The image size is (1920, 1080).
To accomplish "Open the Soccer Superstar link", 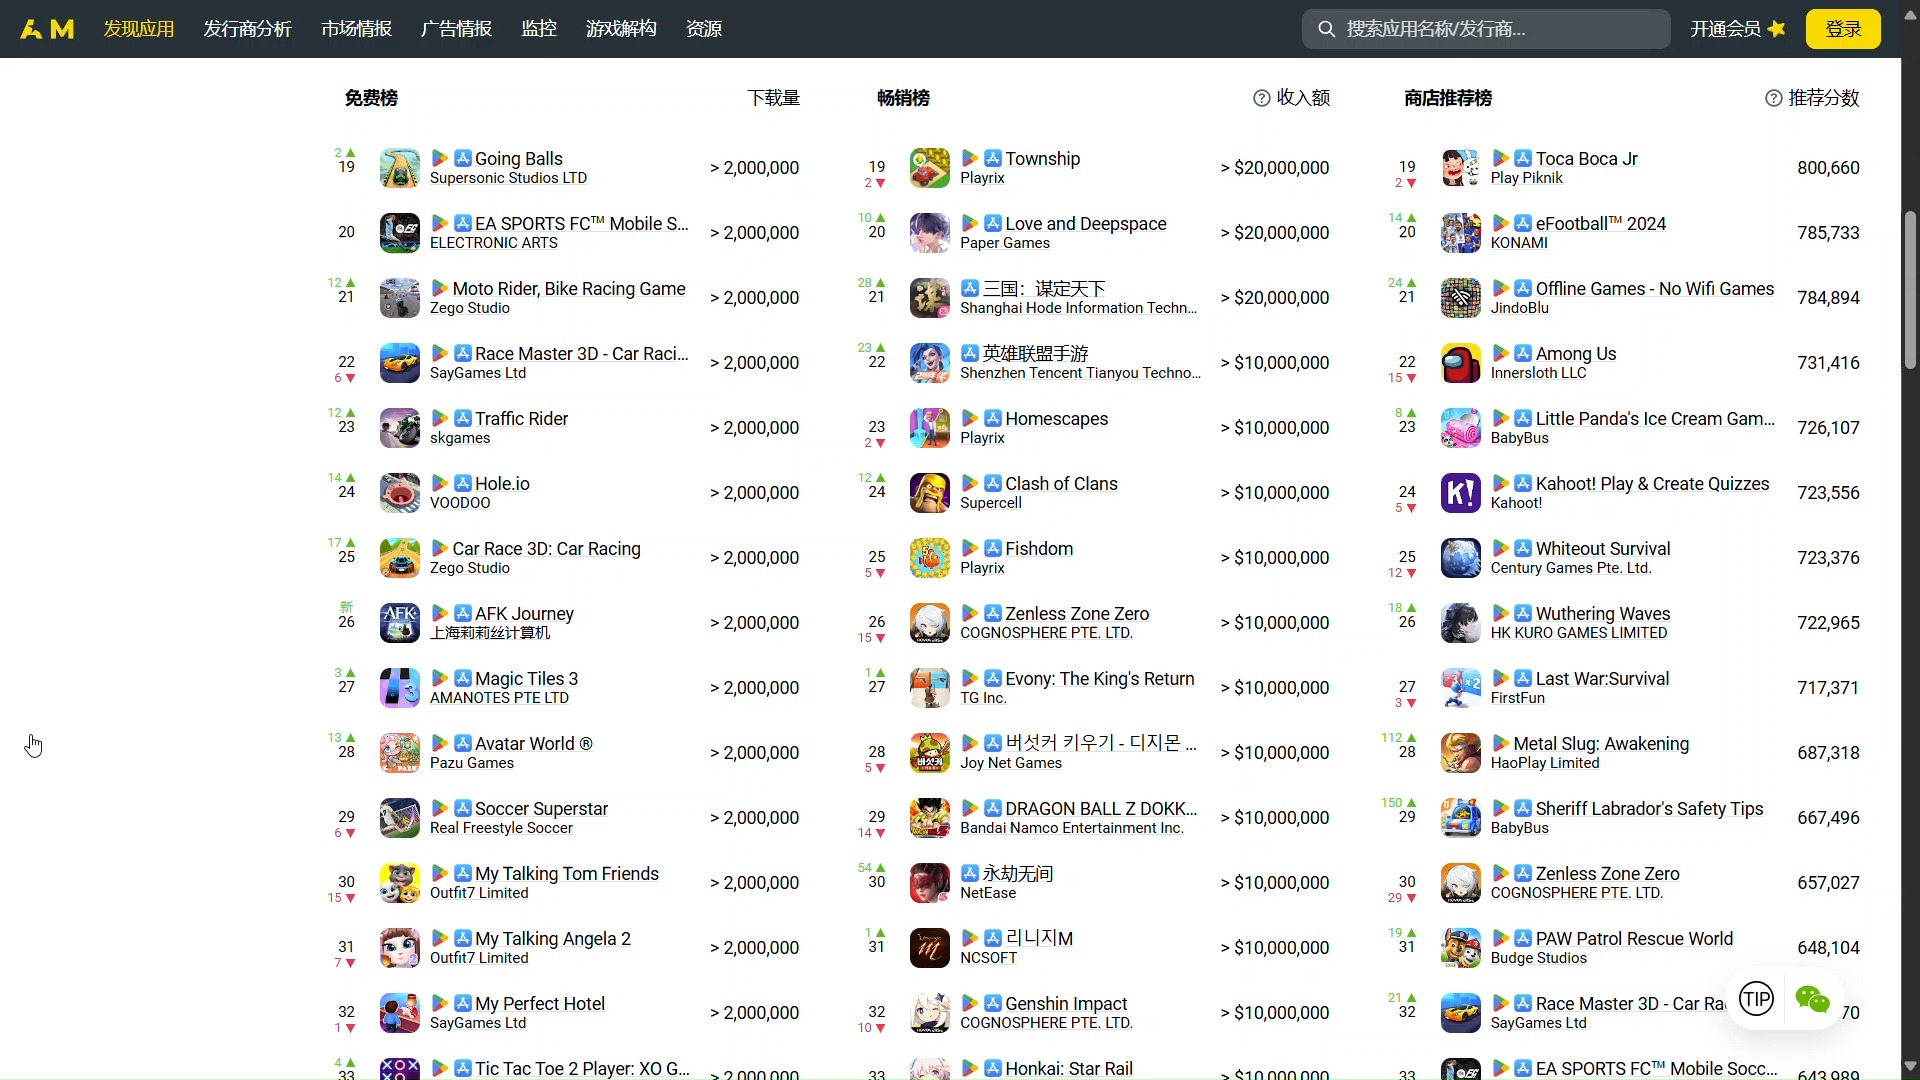I will (541, 808).
